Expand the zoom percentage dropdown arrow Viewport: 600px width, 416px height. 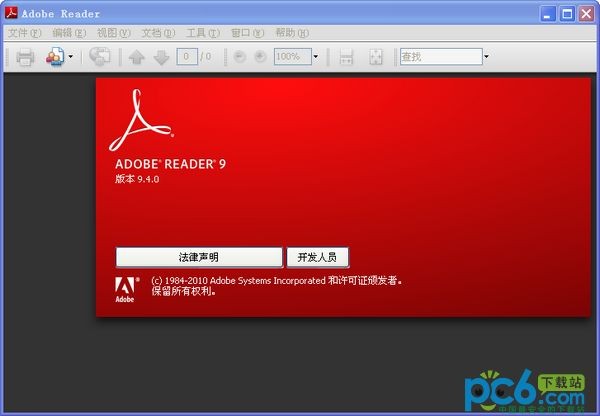coord(316,57)
